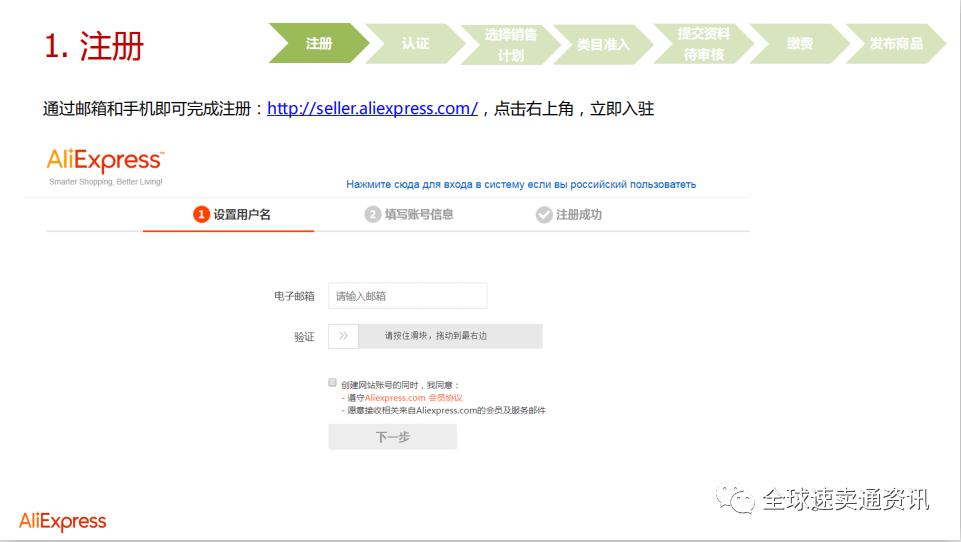
Task: Click the number 2 step circle icon
Action: tap(373, 215)
